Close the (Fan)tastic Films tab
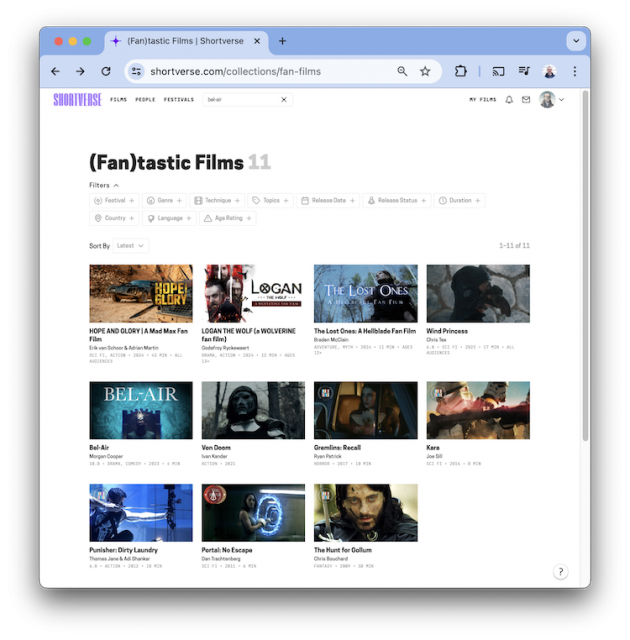Screen dimensions: 630x640 pos(257,41)
